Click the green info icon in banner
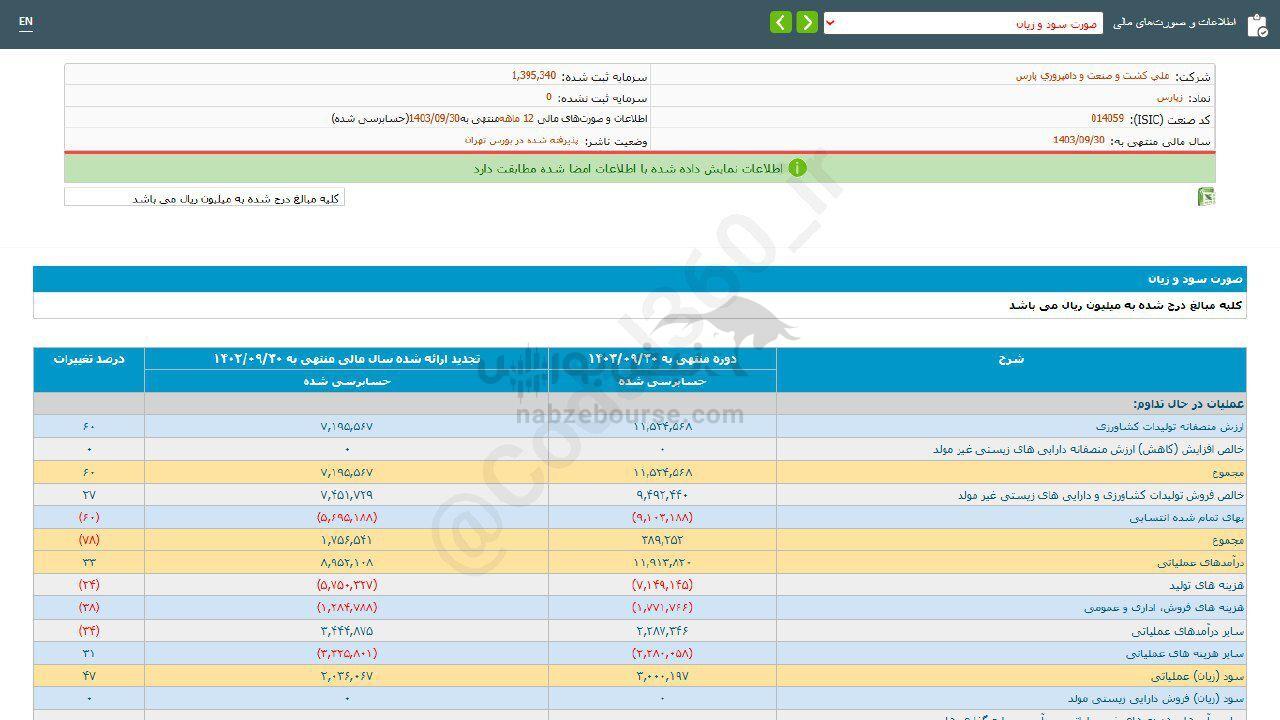This screenshot has width=1280, height=720. [797, 168]
